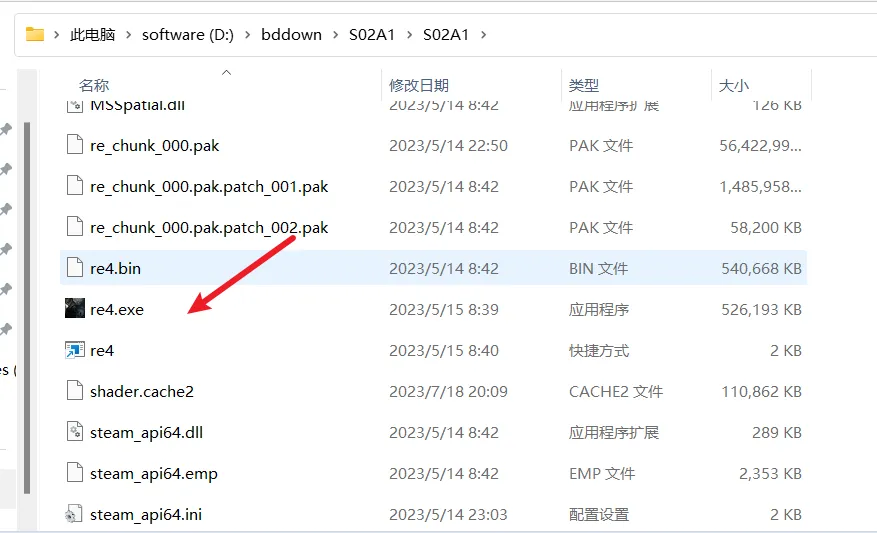Go to bddown folder in breadcrumb
This screenshot has width=877, height=533.
click(x=291, y=35)
